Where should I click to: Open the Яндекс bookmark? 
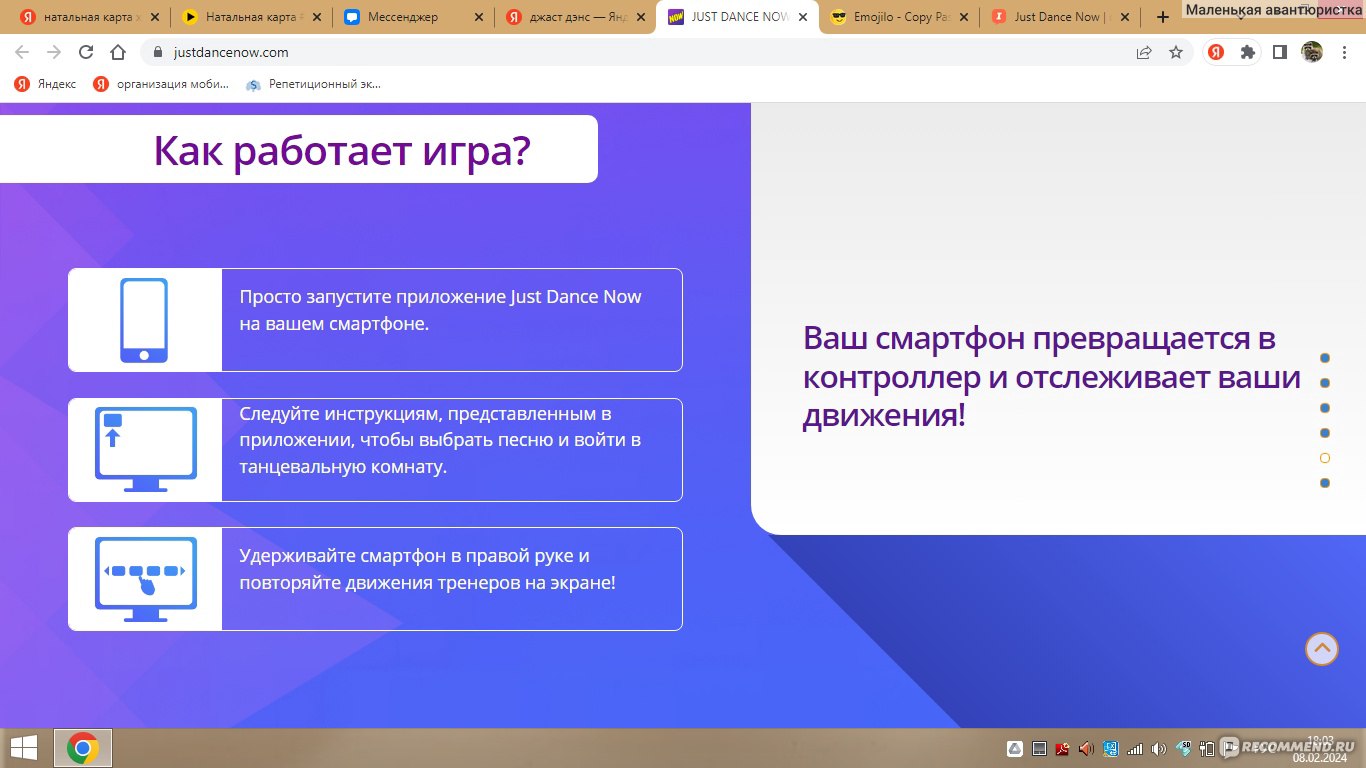pos(45,84)
